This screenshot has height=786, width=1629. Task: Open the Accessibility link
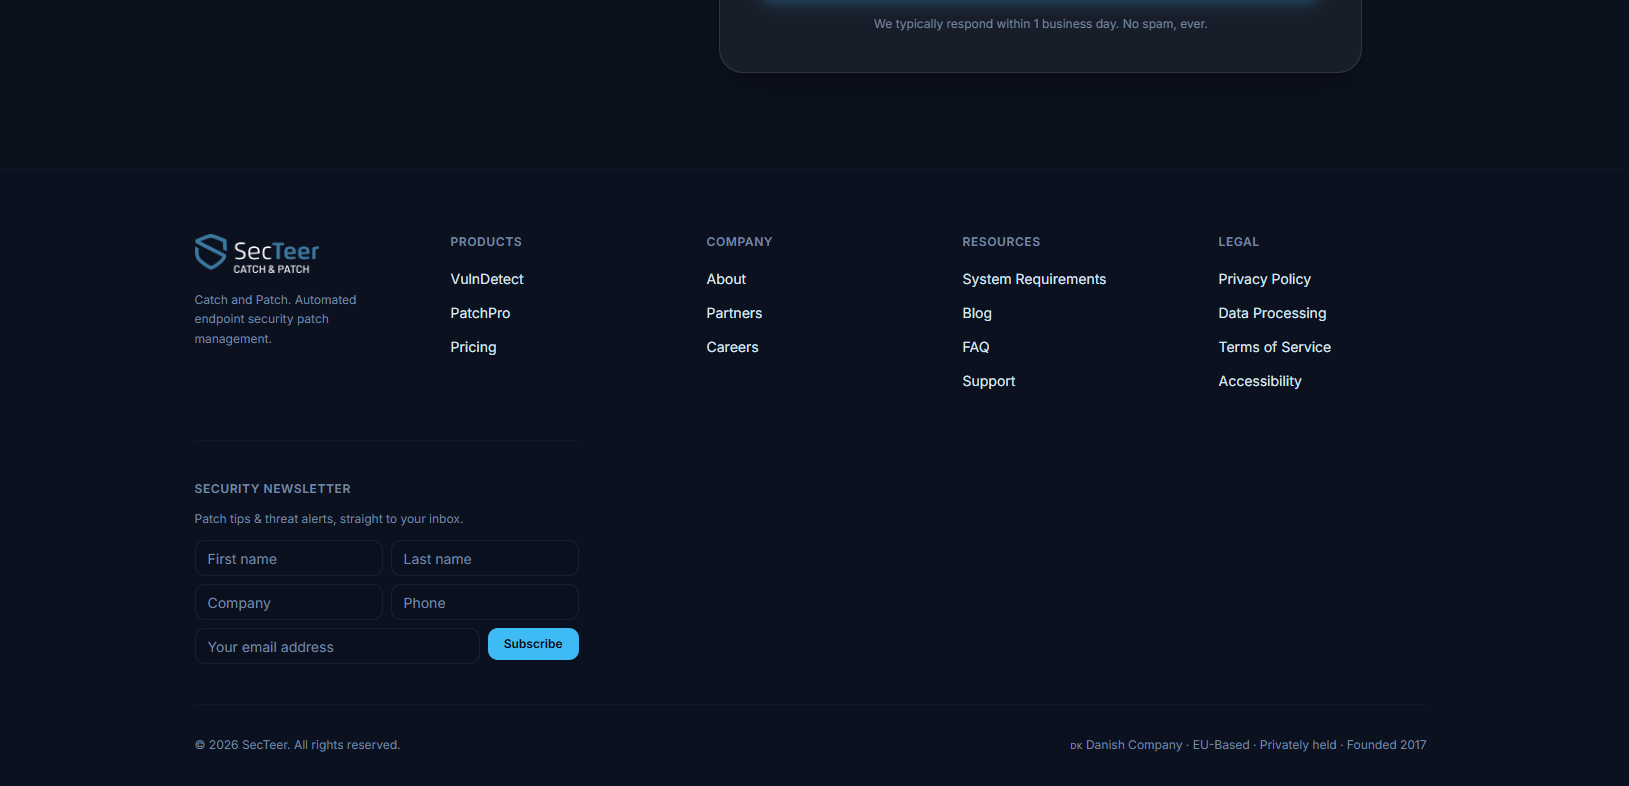1260,381
